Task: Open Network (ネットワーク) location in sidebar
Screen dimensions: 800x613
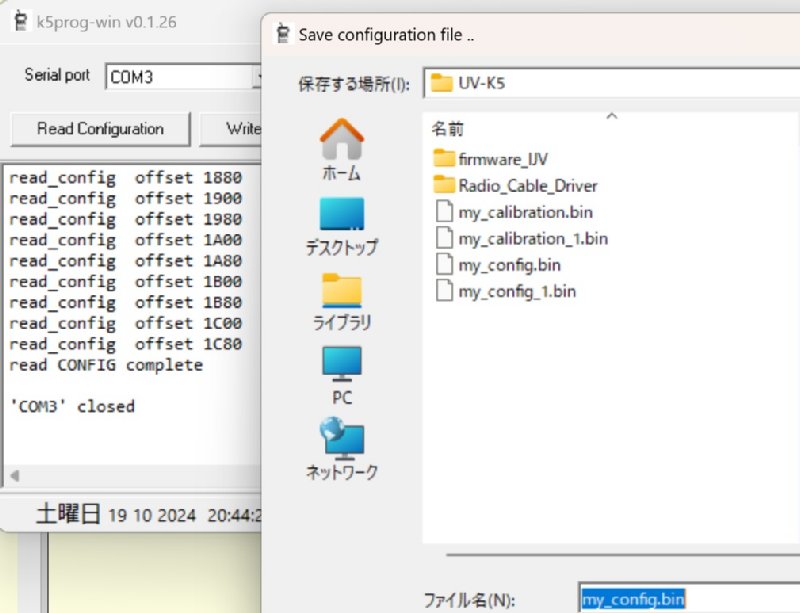Action: pyautogui.click(x=341, y=449)
